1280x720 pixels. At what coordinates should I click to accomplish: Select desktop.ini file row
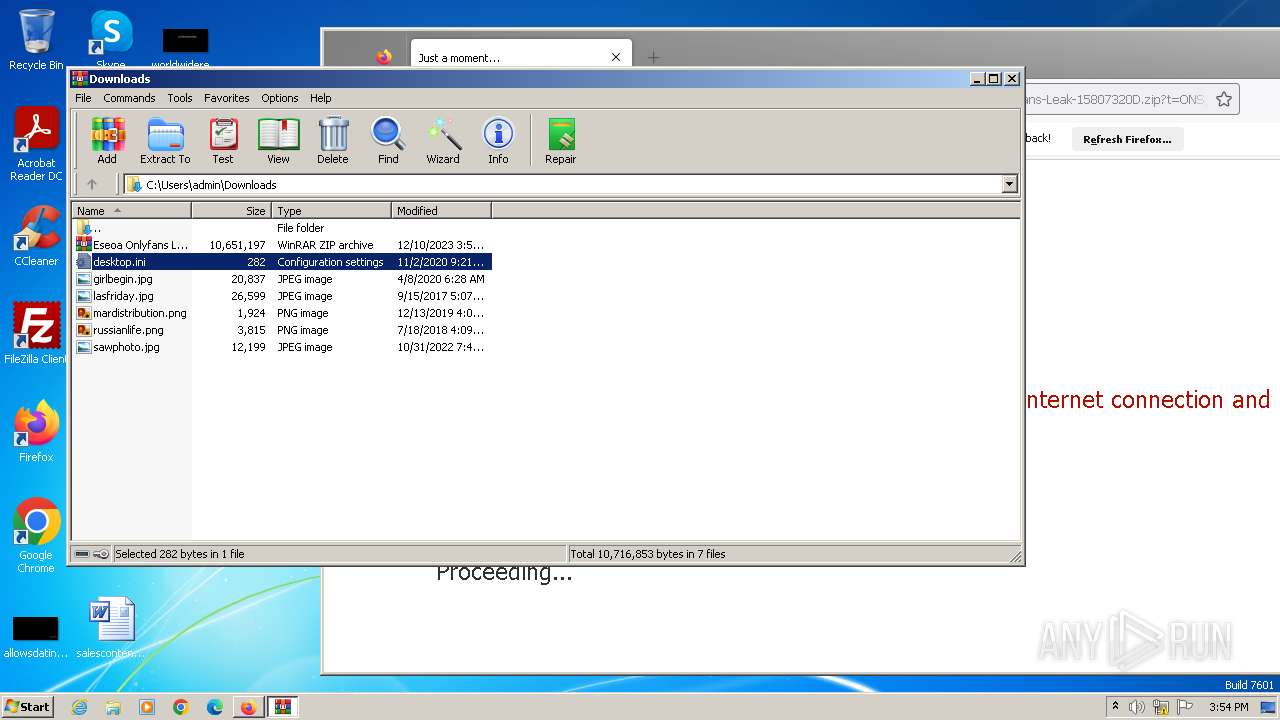[x=282, y=262]
